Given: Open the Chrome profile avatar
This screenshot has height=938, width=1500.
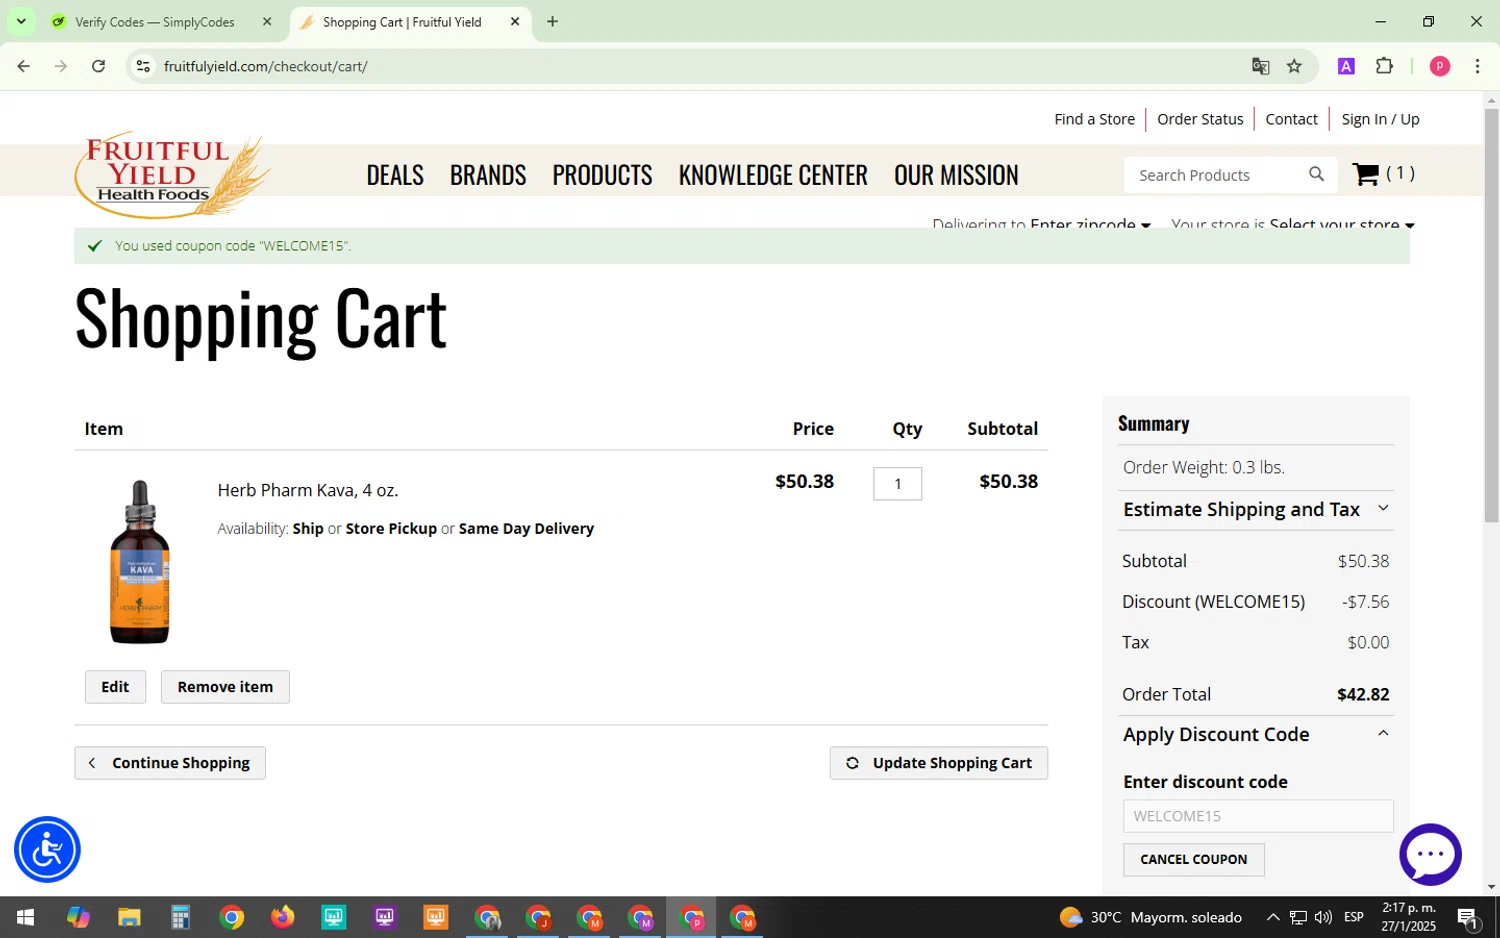Looking at the screenshot, I should pos(1440,66).
